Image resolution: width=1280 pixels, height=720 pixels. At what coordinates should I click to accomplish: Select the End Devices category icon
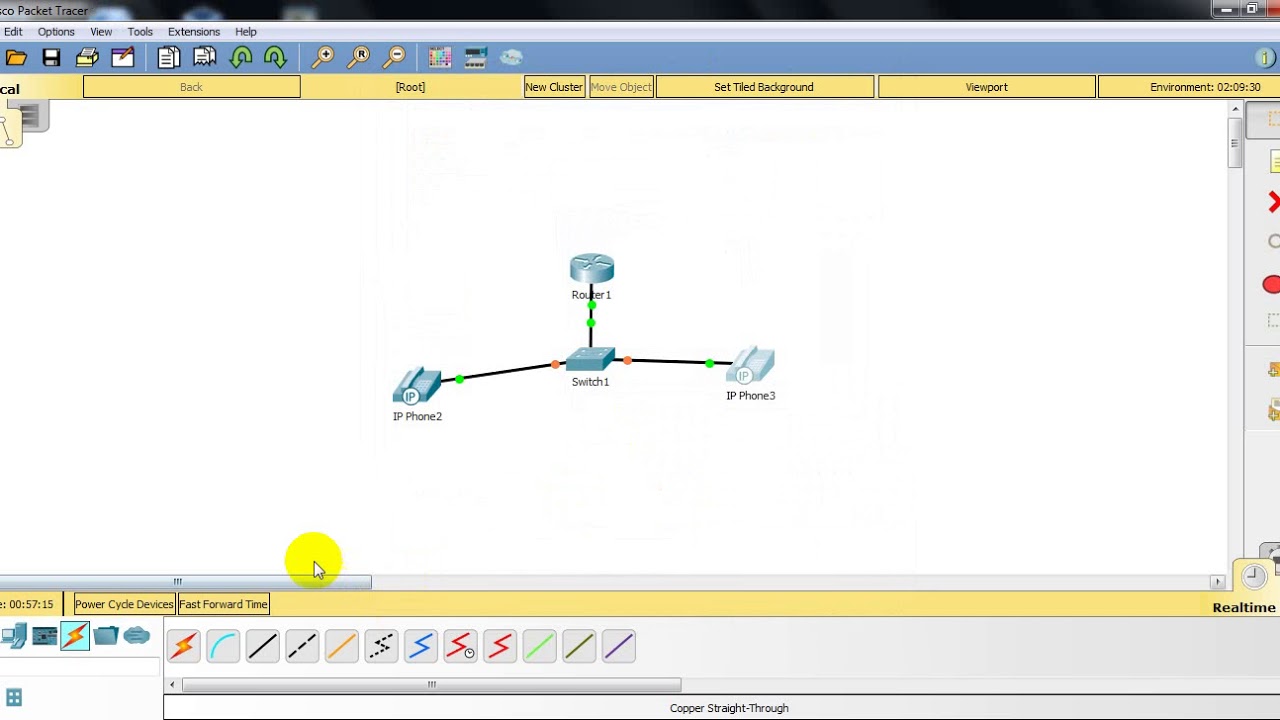(x=14, y=636)
